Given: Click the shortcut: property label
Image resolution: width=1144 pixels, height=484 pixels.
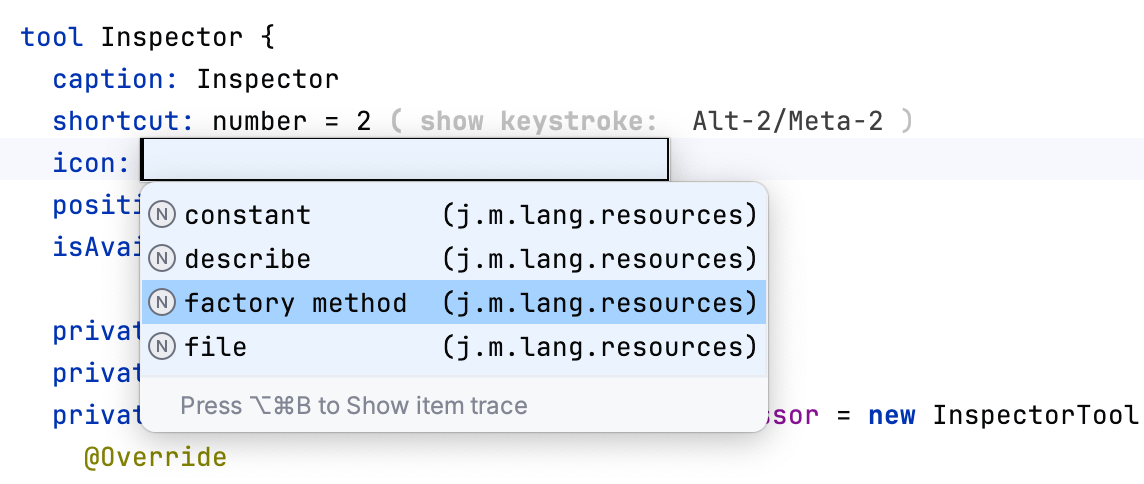Looking at the screenshot, I should click(124, 121).
